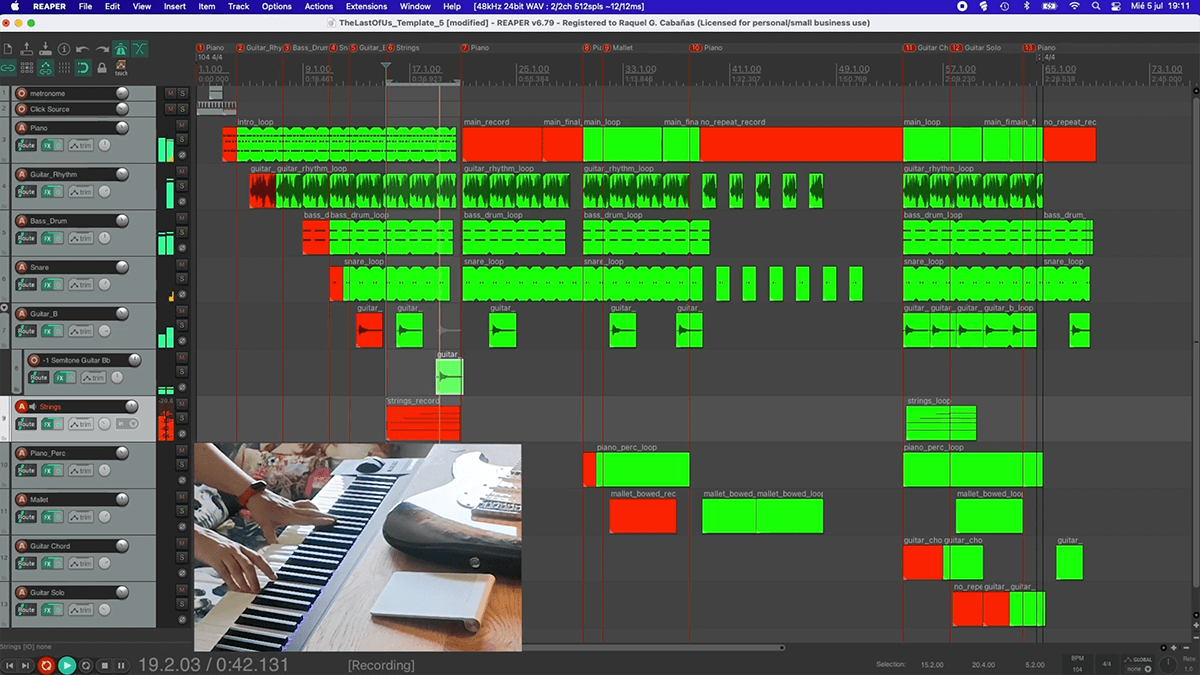Open the Actions menu
Viewport: 1200px width, 675px height.
point(319,5)
